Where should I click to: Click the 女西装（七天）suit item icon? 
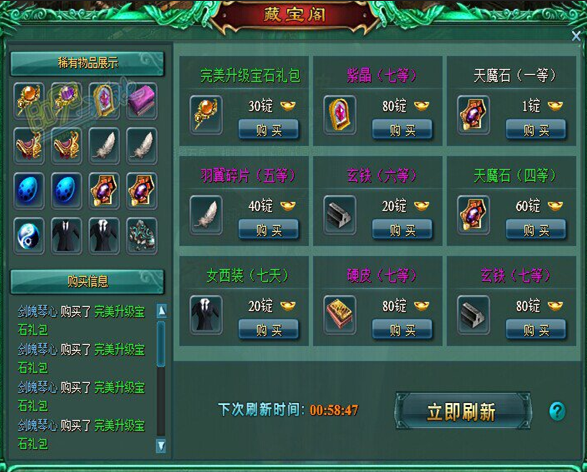pos(206,315)
